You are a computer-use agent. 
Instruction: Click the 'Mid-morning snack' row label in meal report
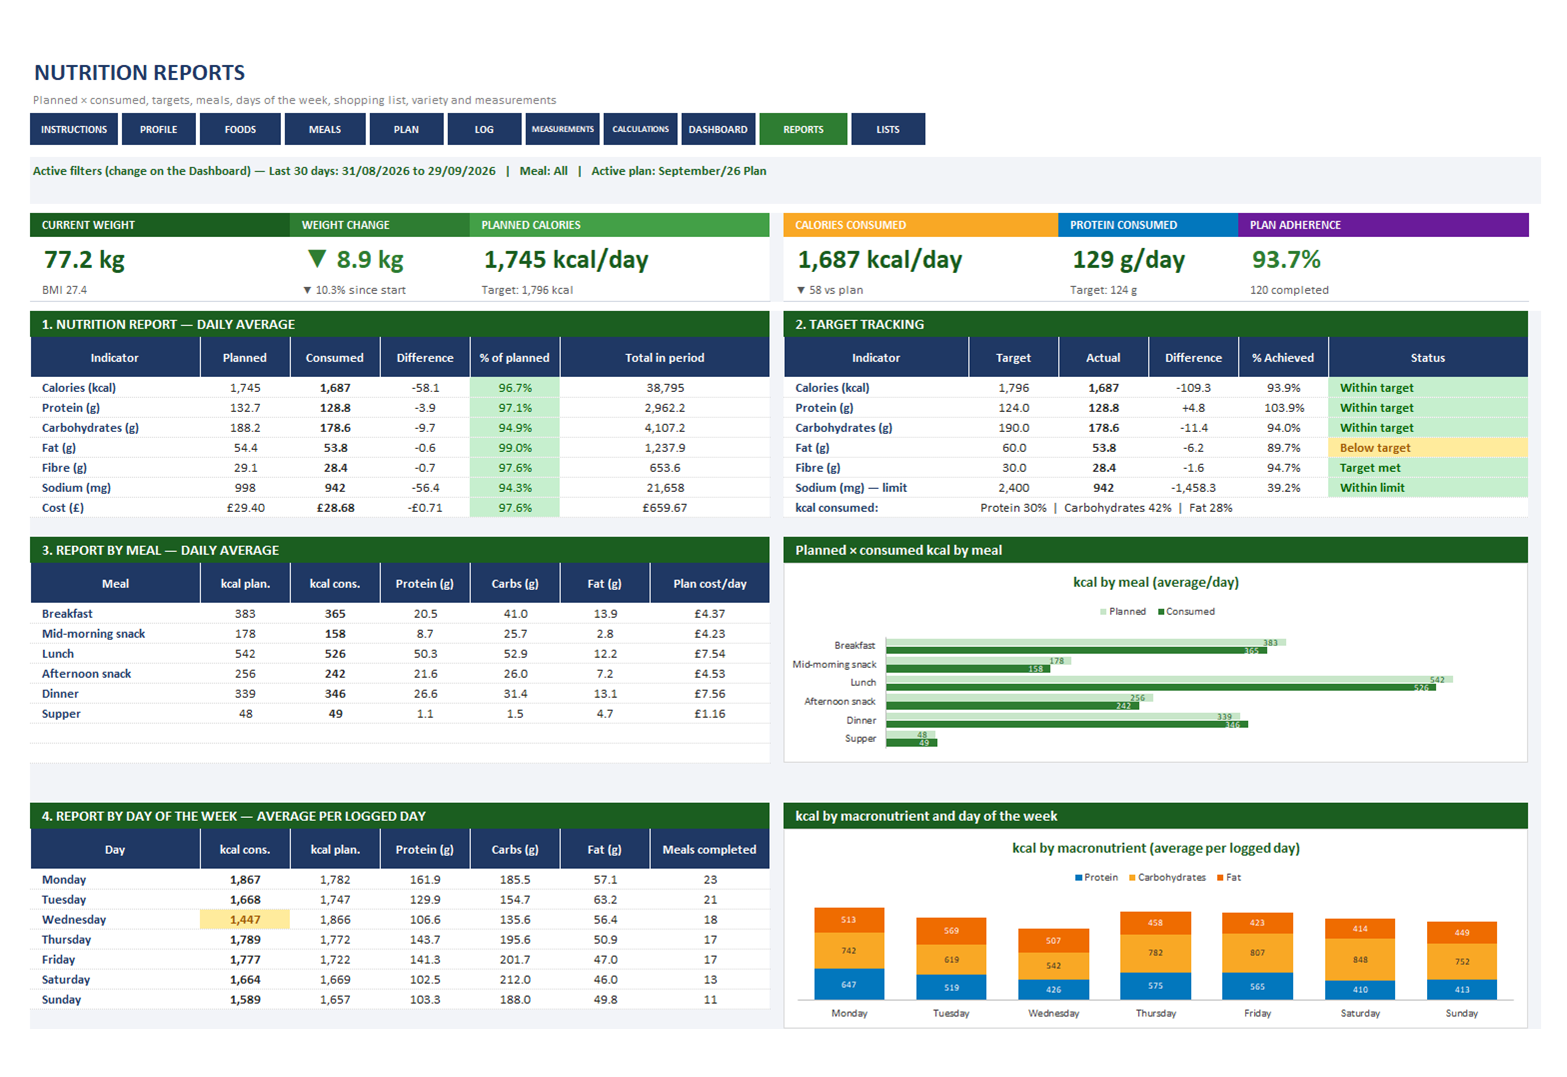pyautogui.click(x=93, y=634)
